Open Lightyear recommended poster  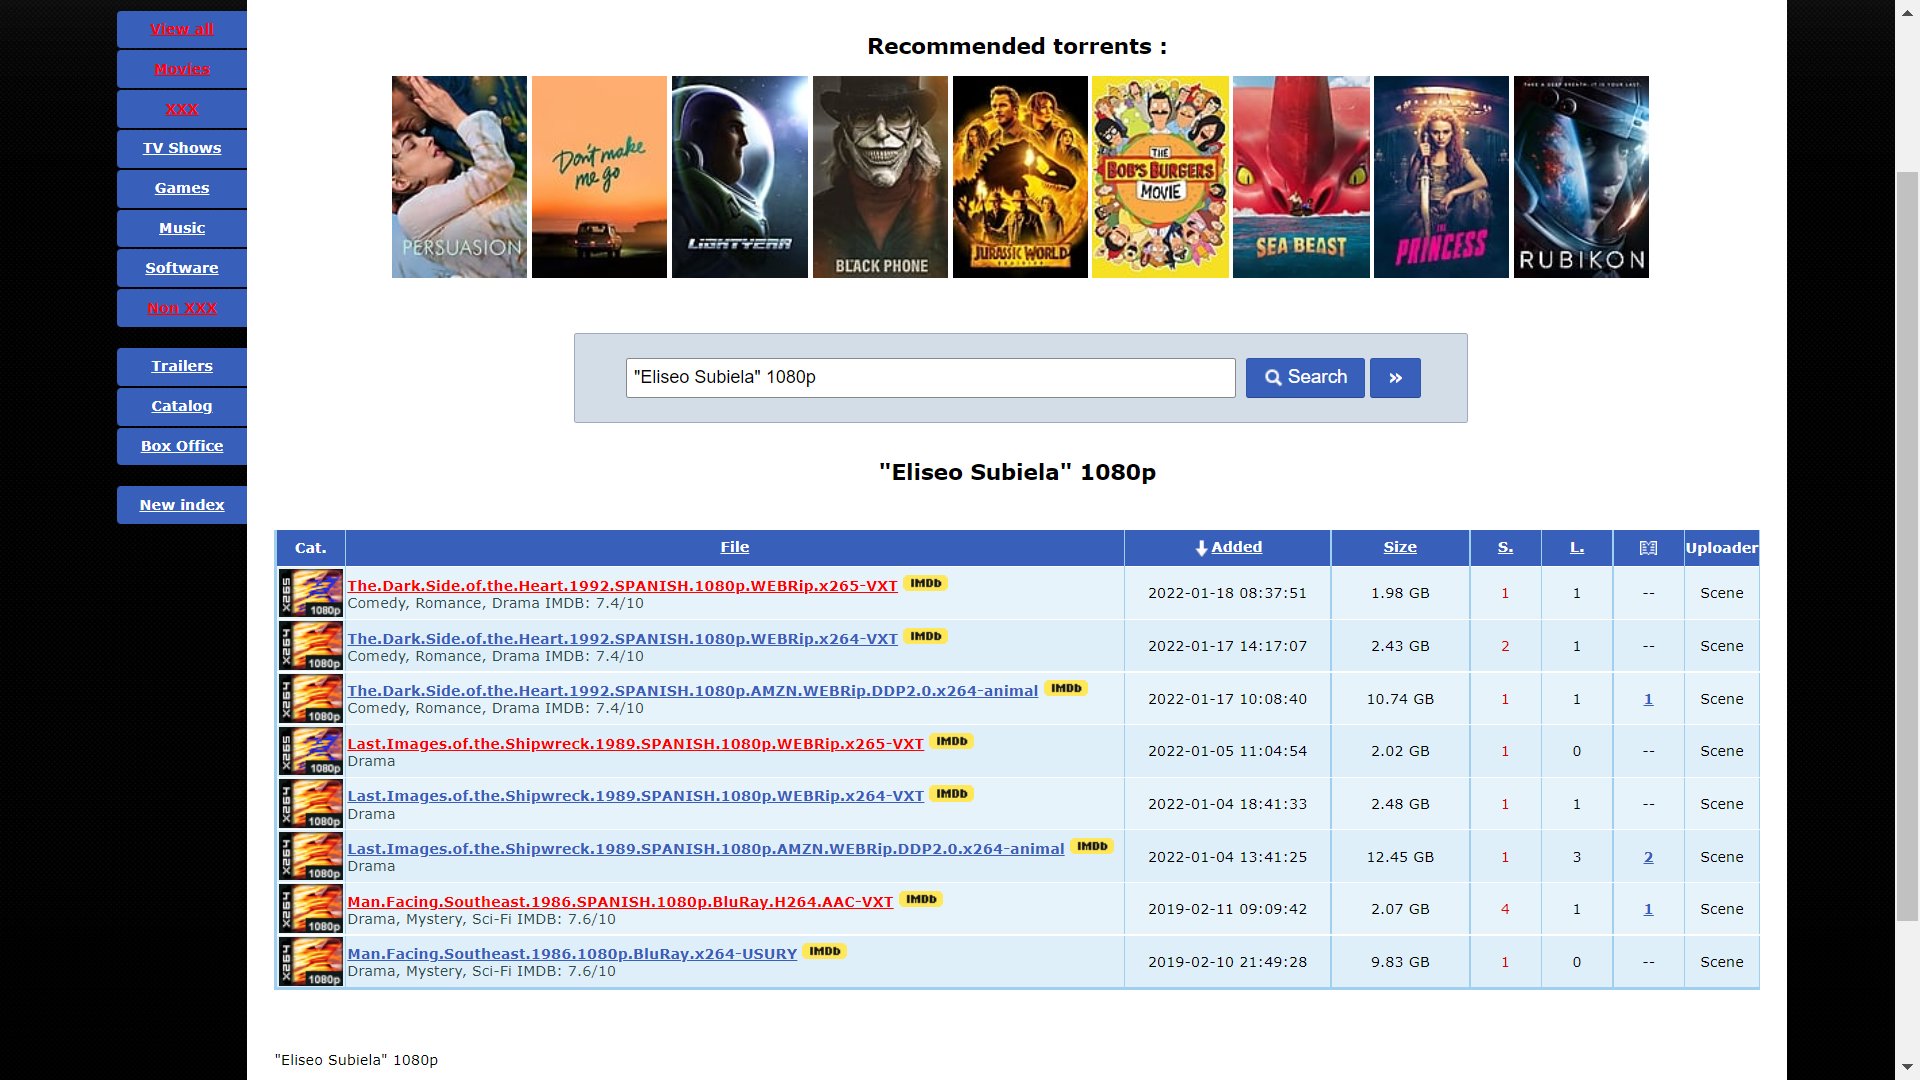(739, 177)
